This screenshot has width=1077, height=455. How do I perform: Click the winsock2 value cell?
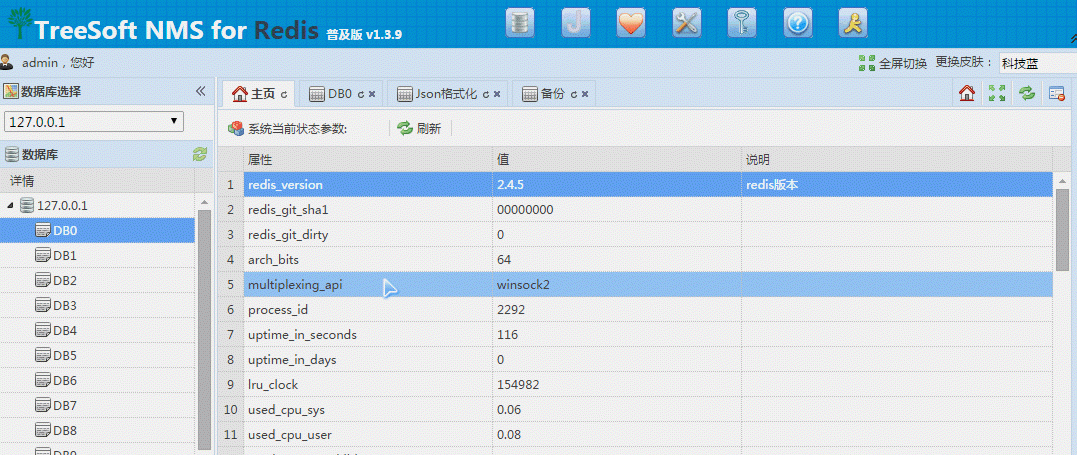click(617, 285)
